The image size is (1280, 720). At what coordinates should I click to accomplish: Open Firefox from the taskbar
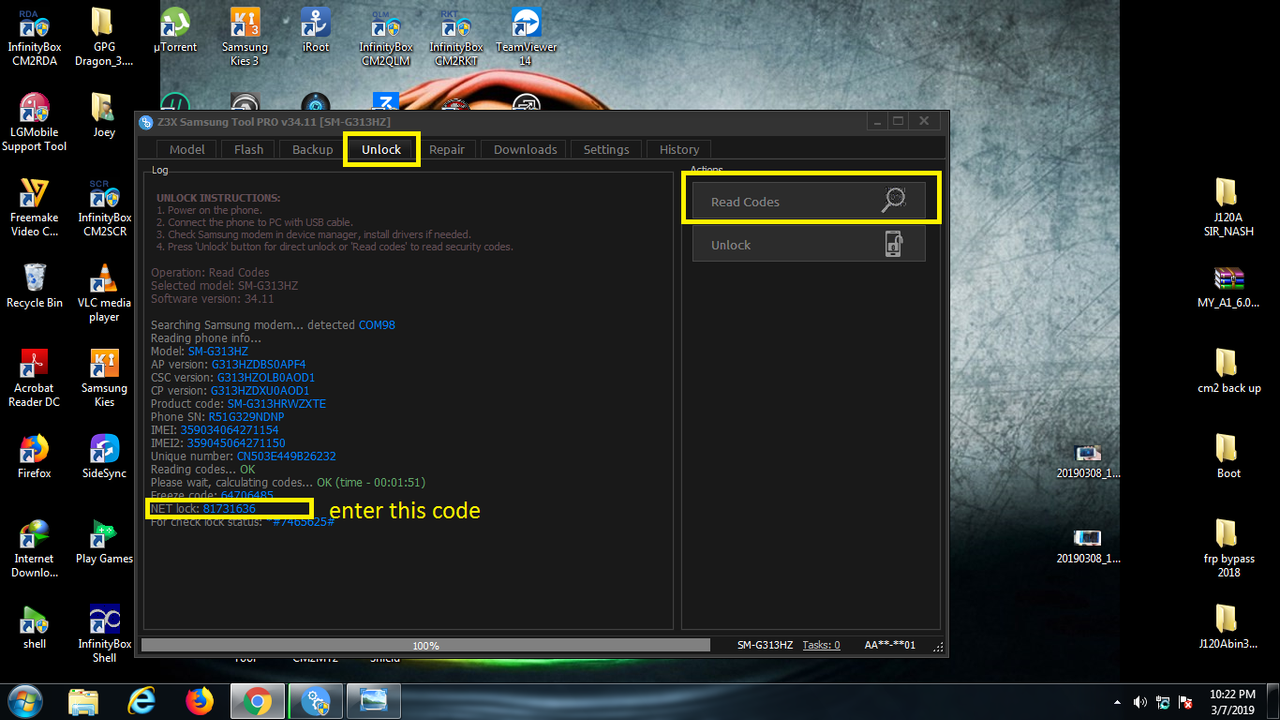pos(200,701)
